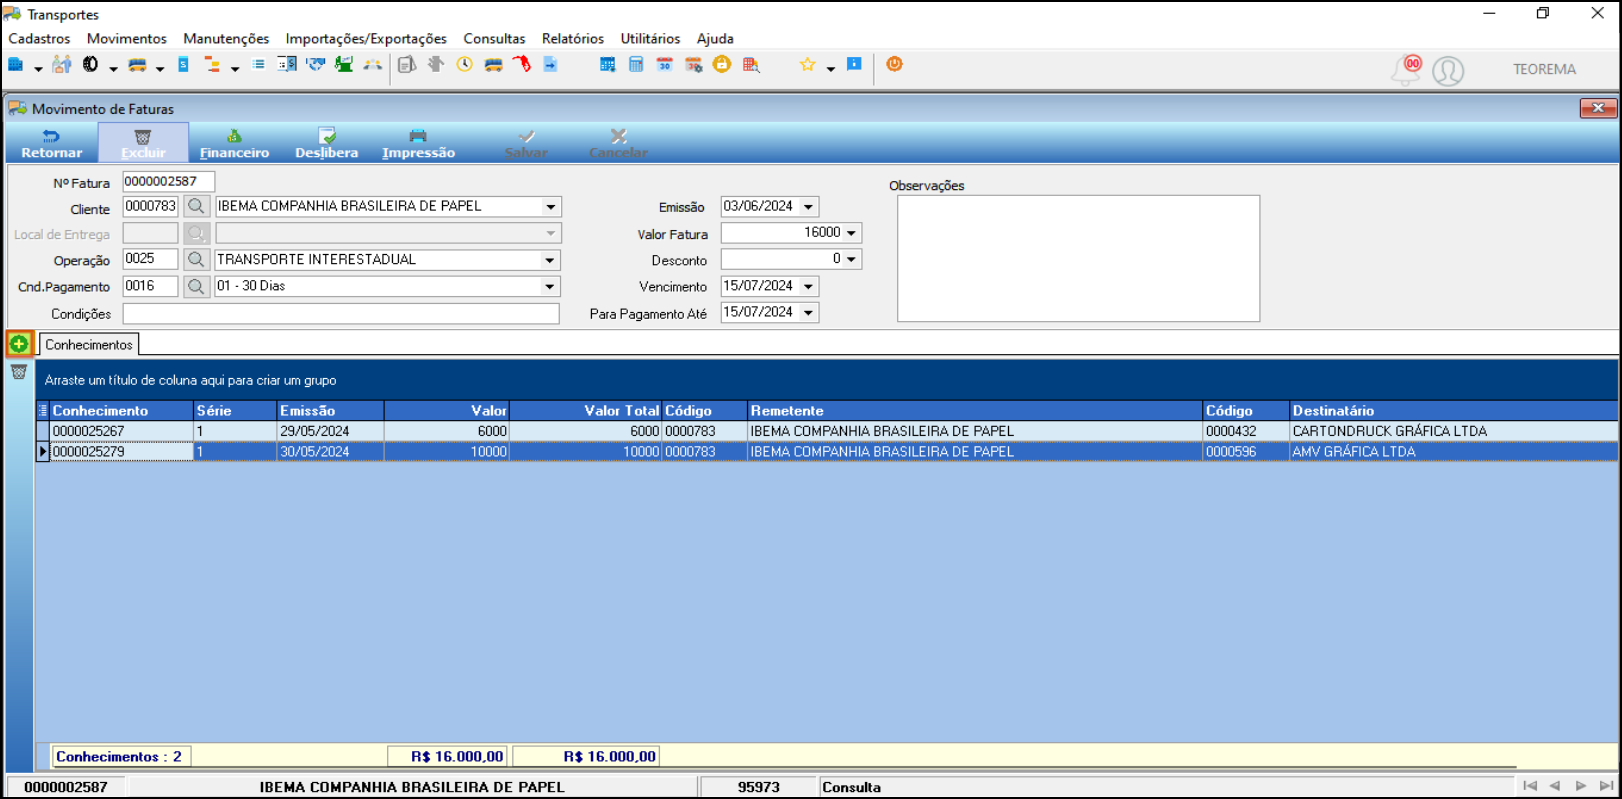
Task: Open the Desconto dropdown arrow
Action: pos(851,259)
